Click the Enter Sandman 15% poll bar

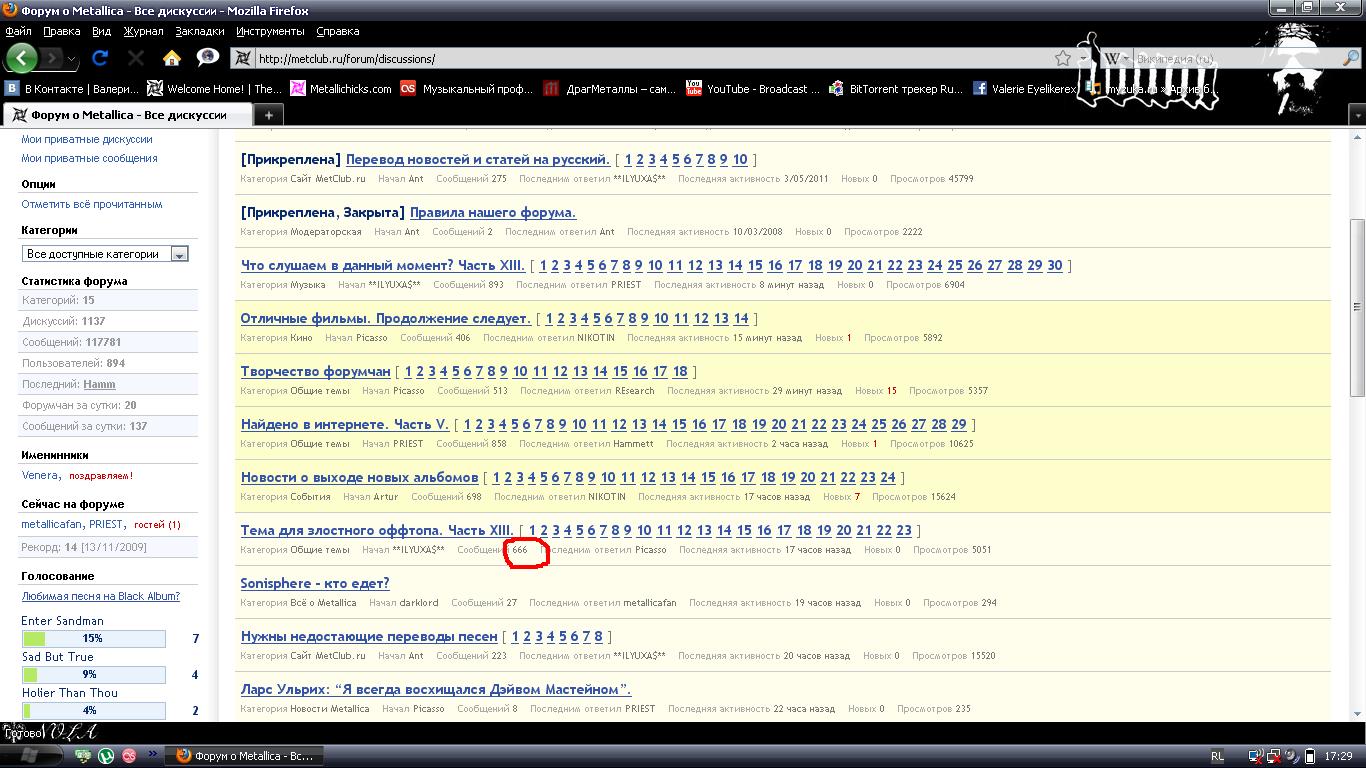click(x=93, y=638)
